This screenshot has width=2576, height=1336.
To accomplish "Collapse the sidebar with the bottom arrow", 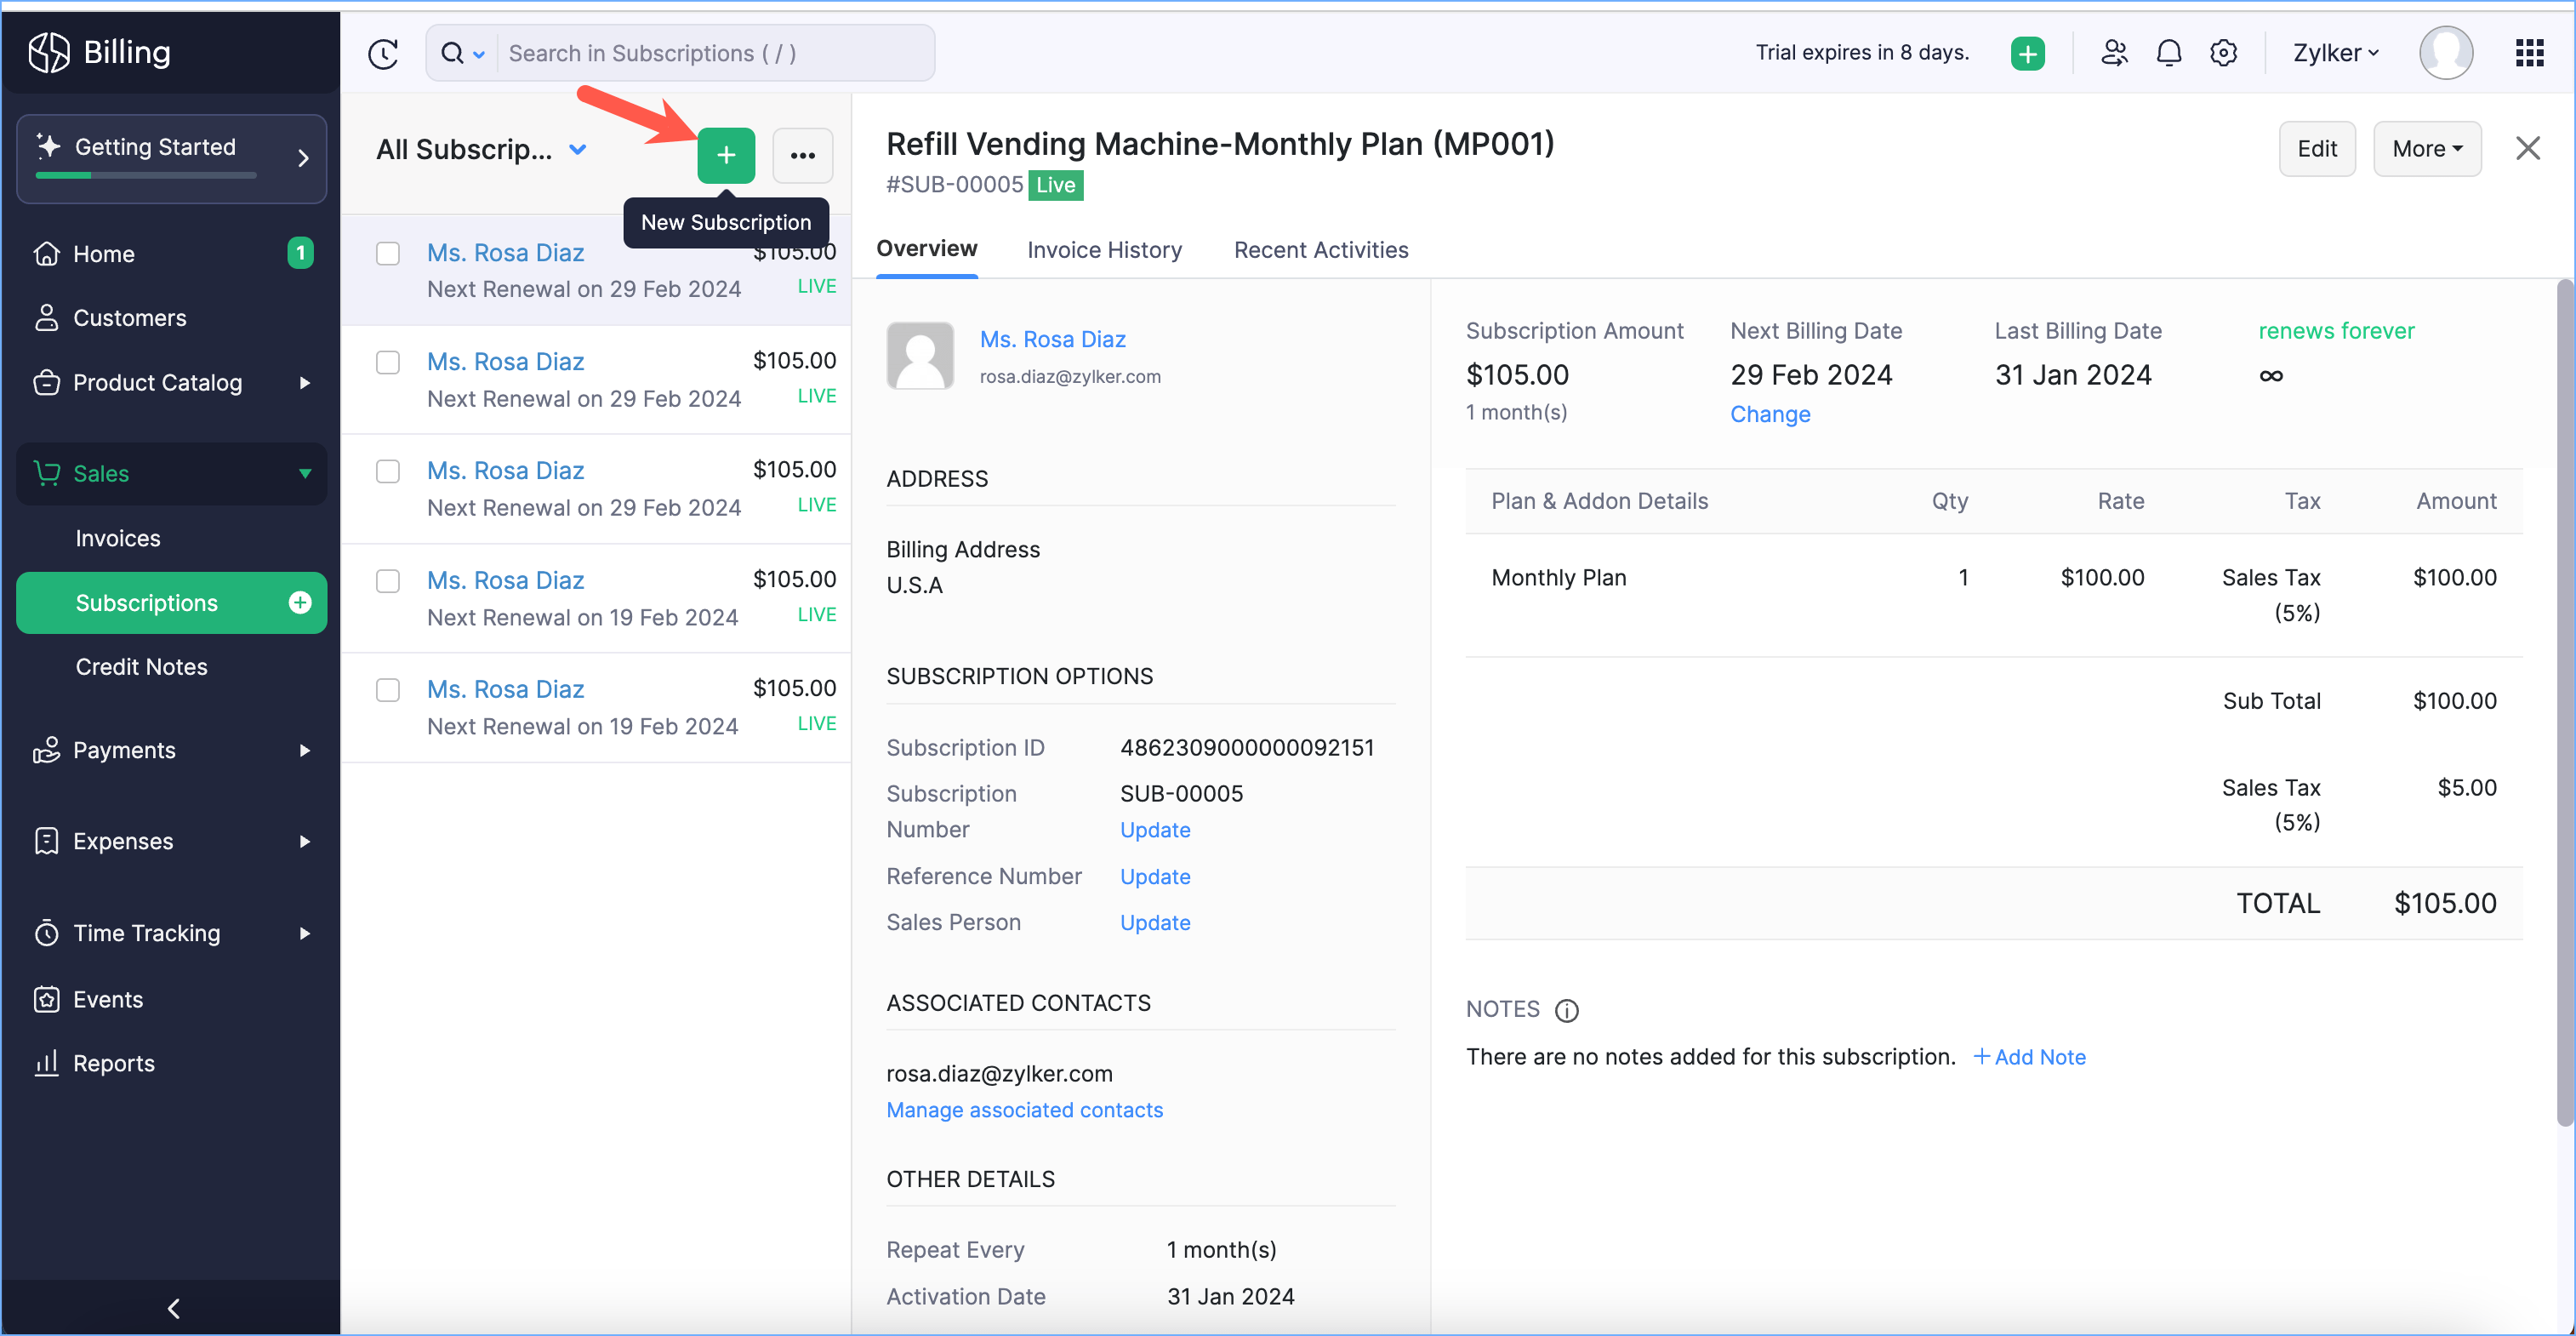I will [172, 1308].
